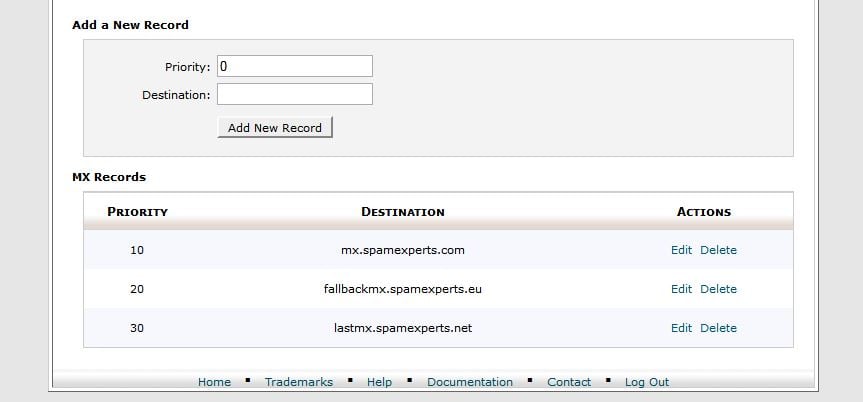Viewport: 863px width, 402px height.
Task: Edit the mx.spamexperts.com record
Action: pyautogui.click(x=681, y=250)
